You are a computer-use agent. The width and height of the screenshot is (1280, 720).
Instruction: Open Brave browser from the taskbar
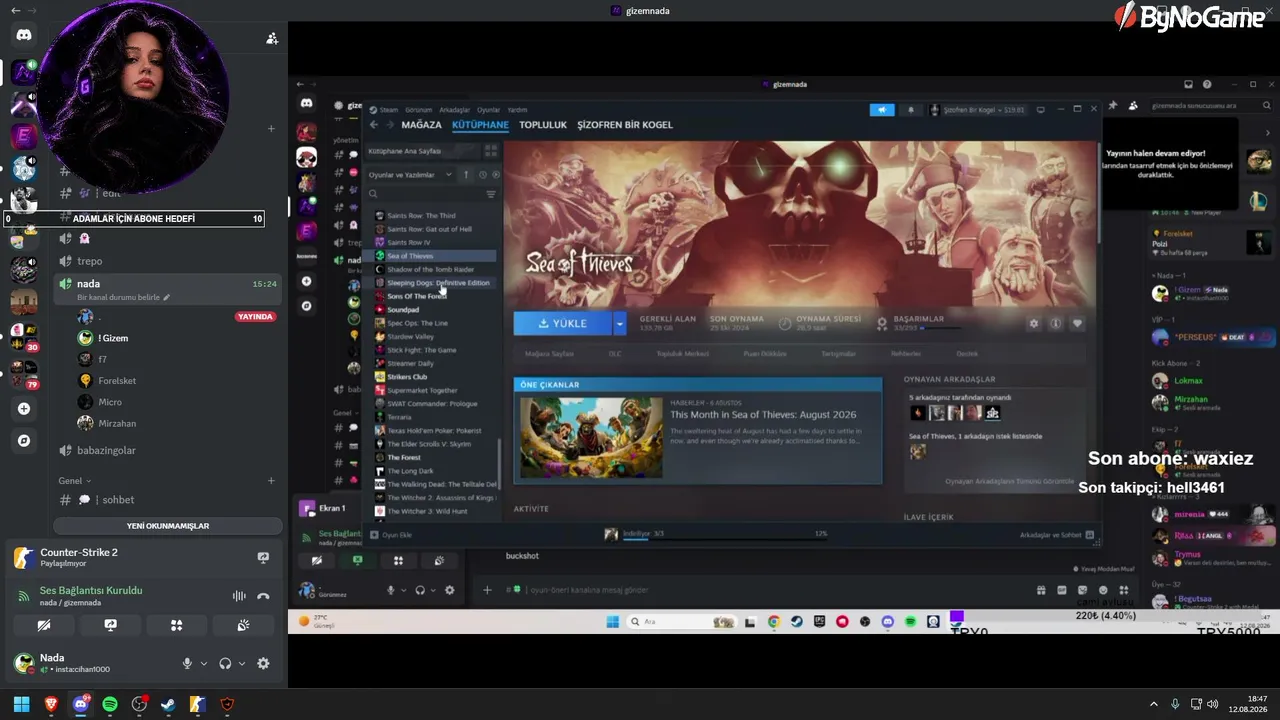[x=51, y=704]
